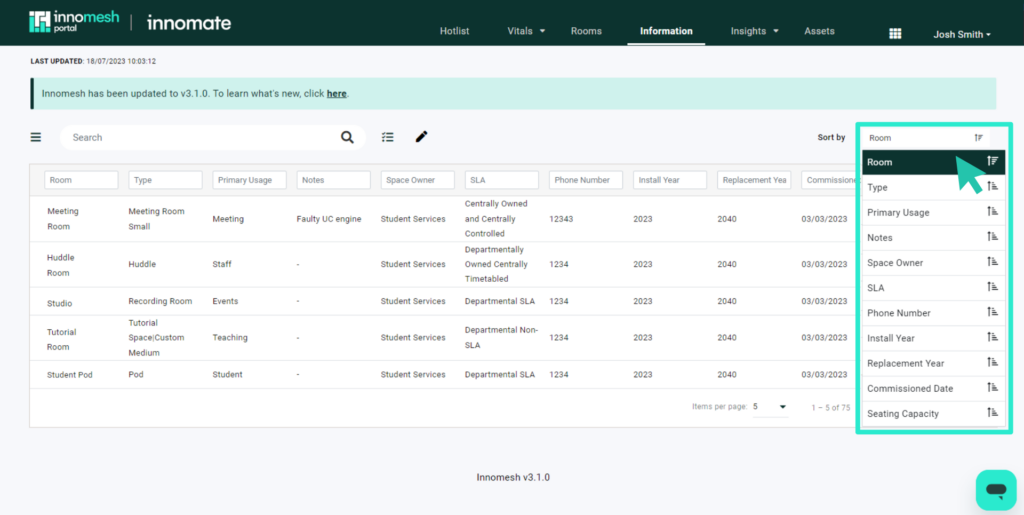Click the Space Owner filter field
This screenshot has width=1024, height=515.
click(x=418, y=180)
